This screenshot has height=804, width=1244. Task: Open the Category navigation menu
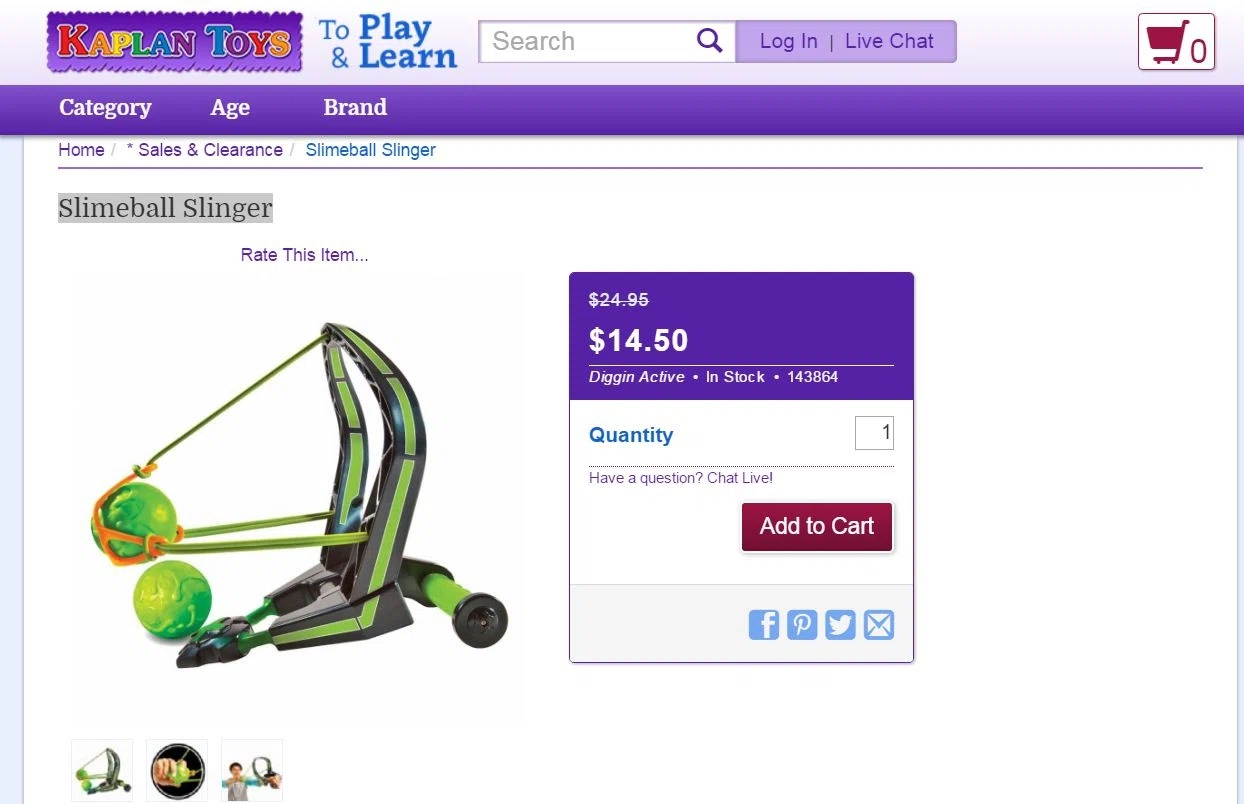pos(105,107)
